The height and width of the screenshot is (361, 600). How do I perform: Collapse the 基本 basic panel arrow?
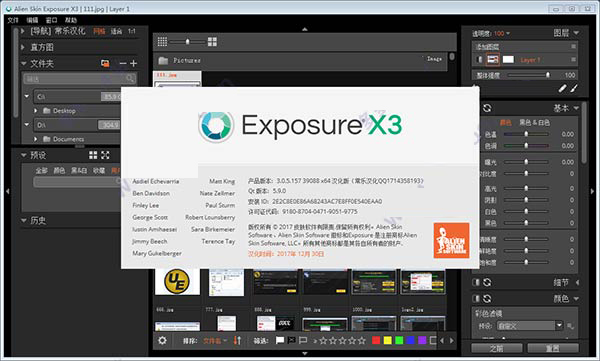(576, 108)
